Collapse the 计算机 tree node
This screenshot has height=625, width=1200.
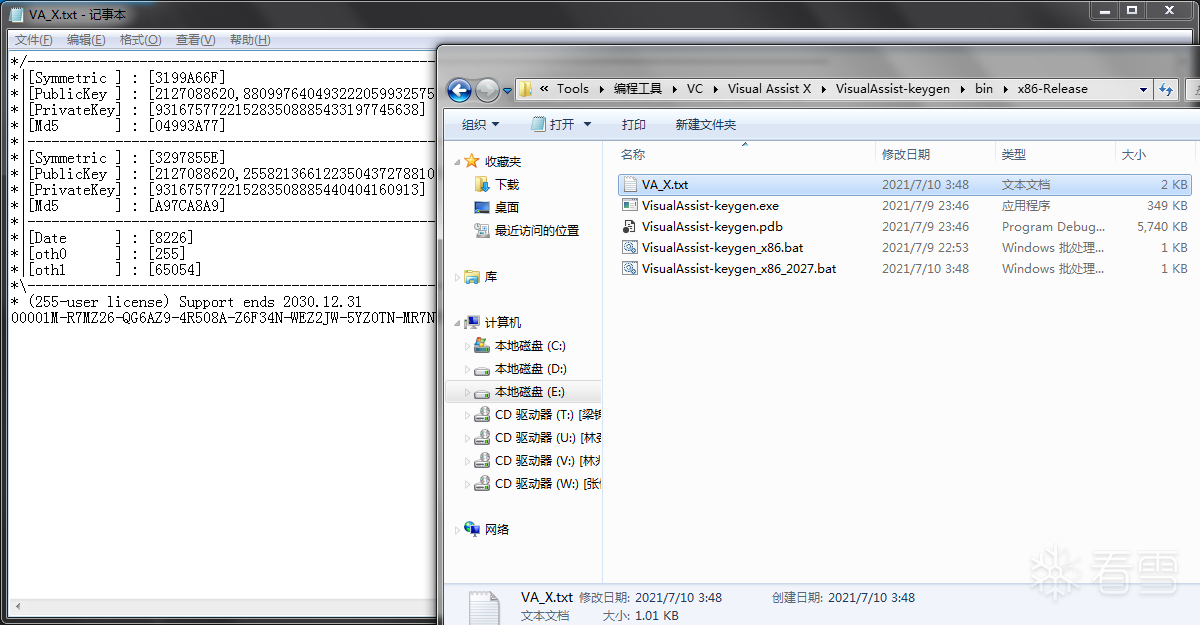(x=458, y=323)
